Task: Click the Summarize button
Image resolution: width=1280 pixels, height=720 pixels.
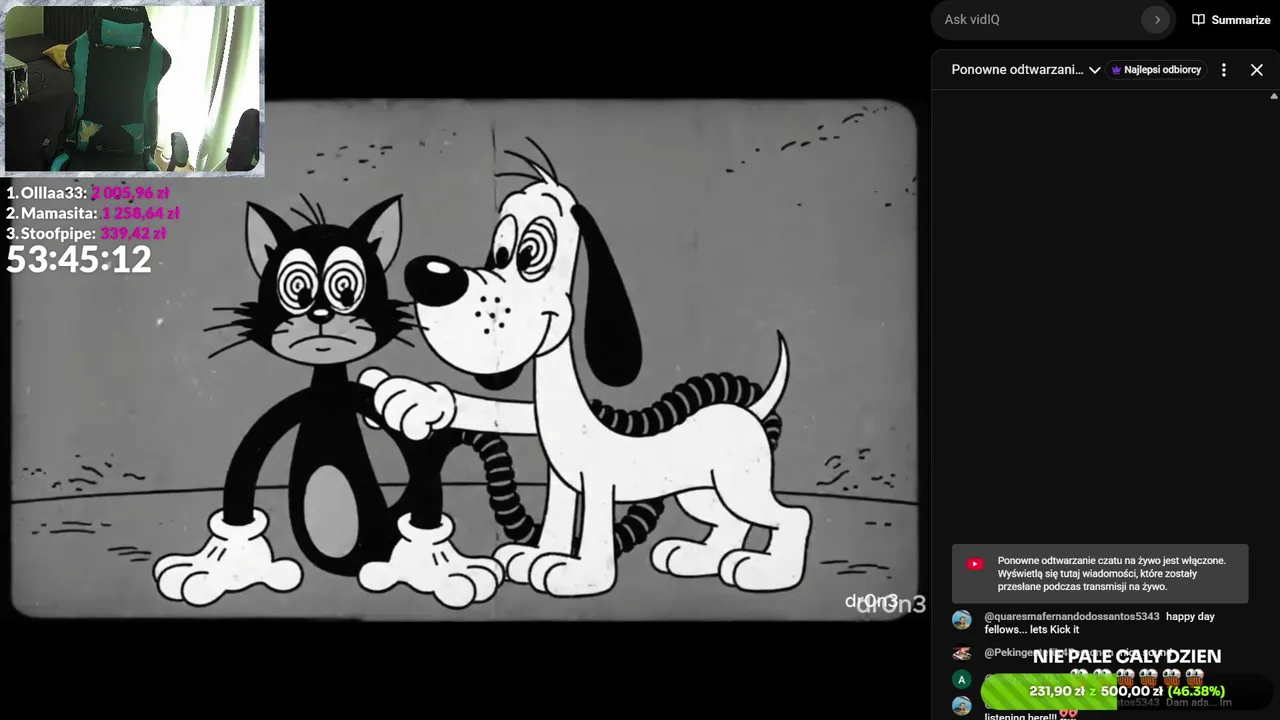Action: (1231, 20)
